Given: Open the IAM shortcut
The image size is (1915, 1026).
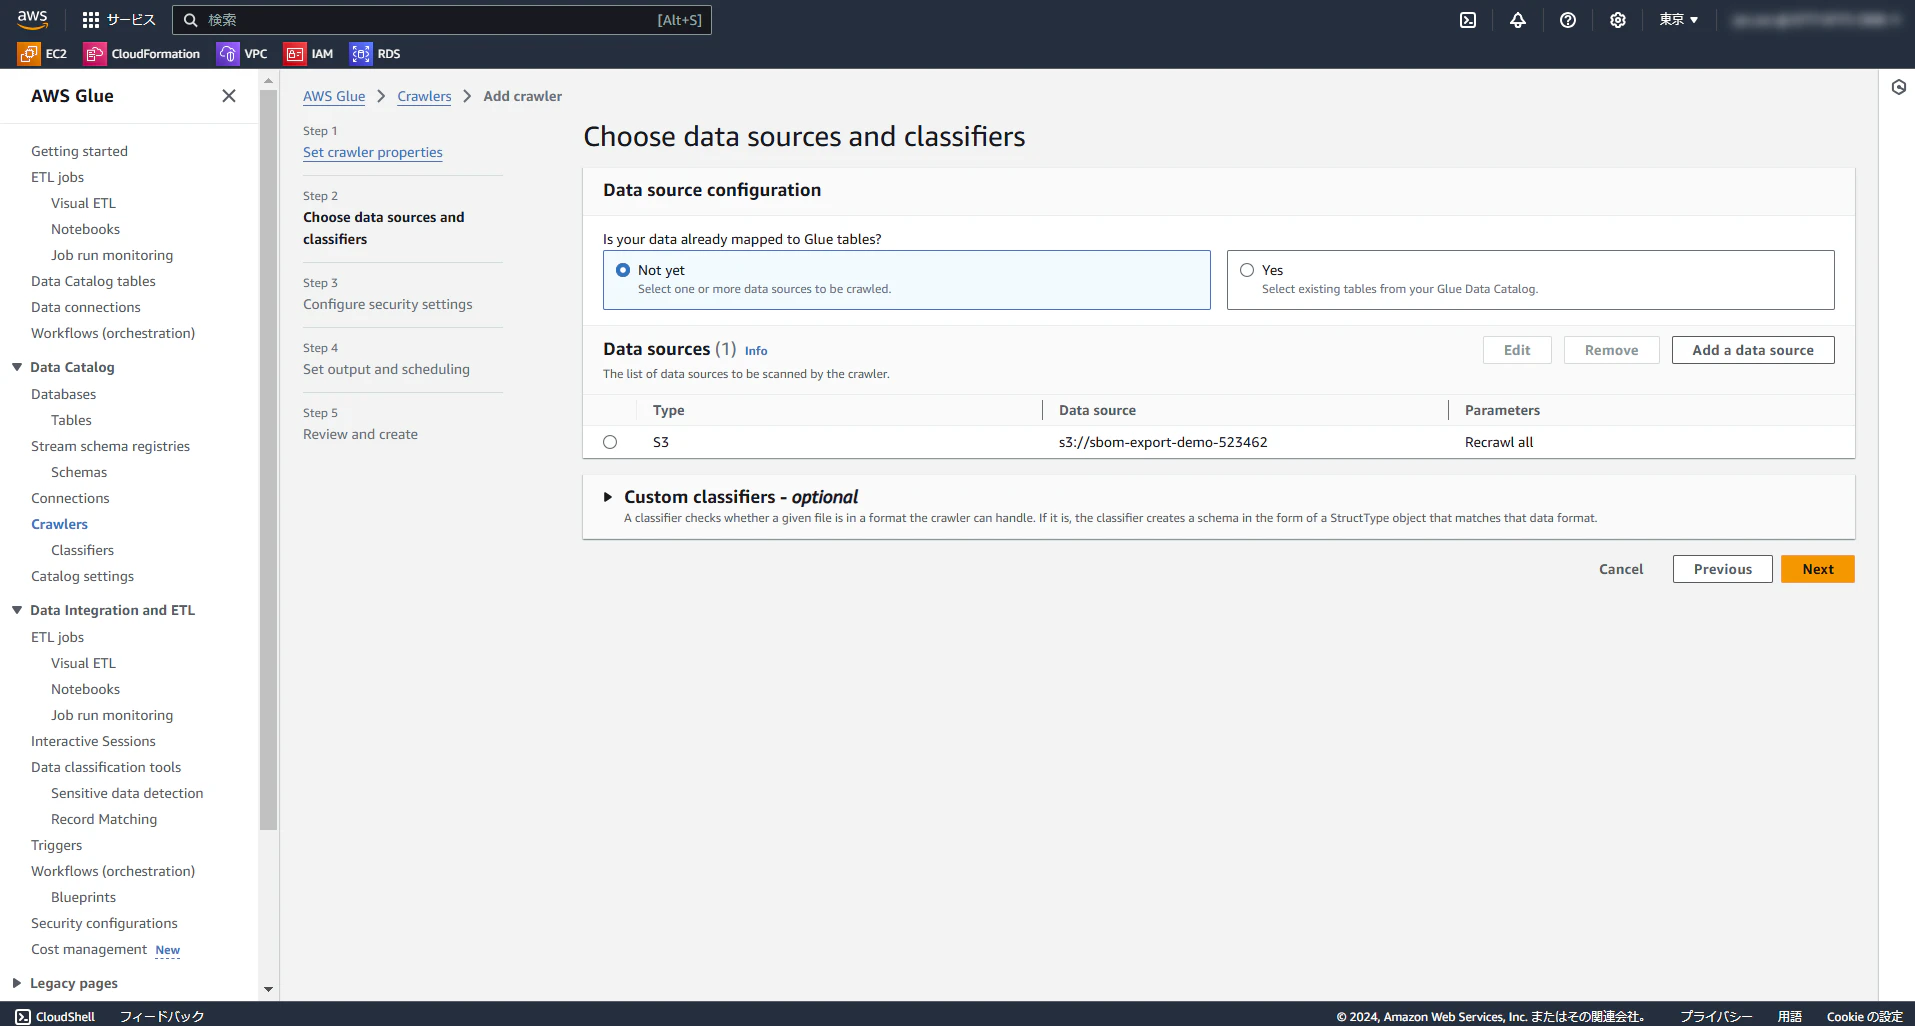Looking at the screenshot, I should [309, 54].
